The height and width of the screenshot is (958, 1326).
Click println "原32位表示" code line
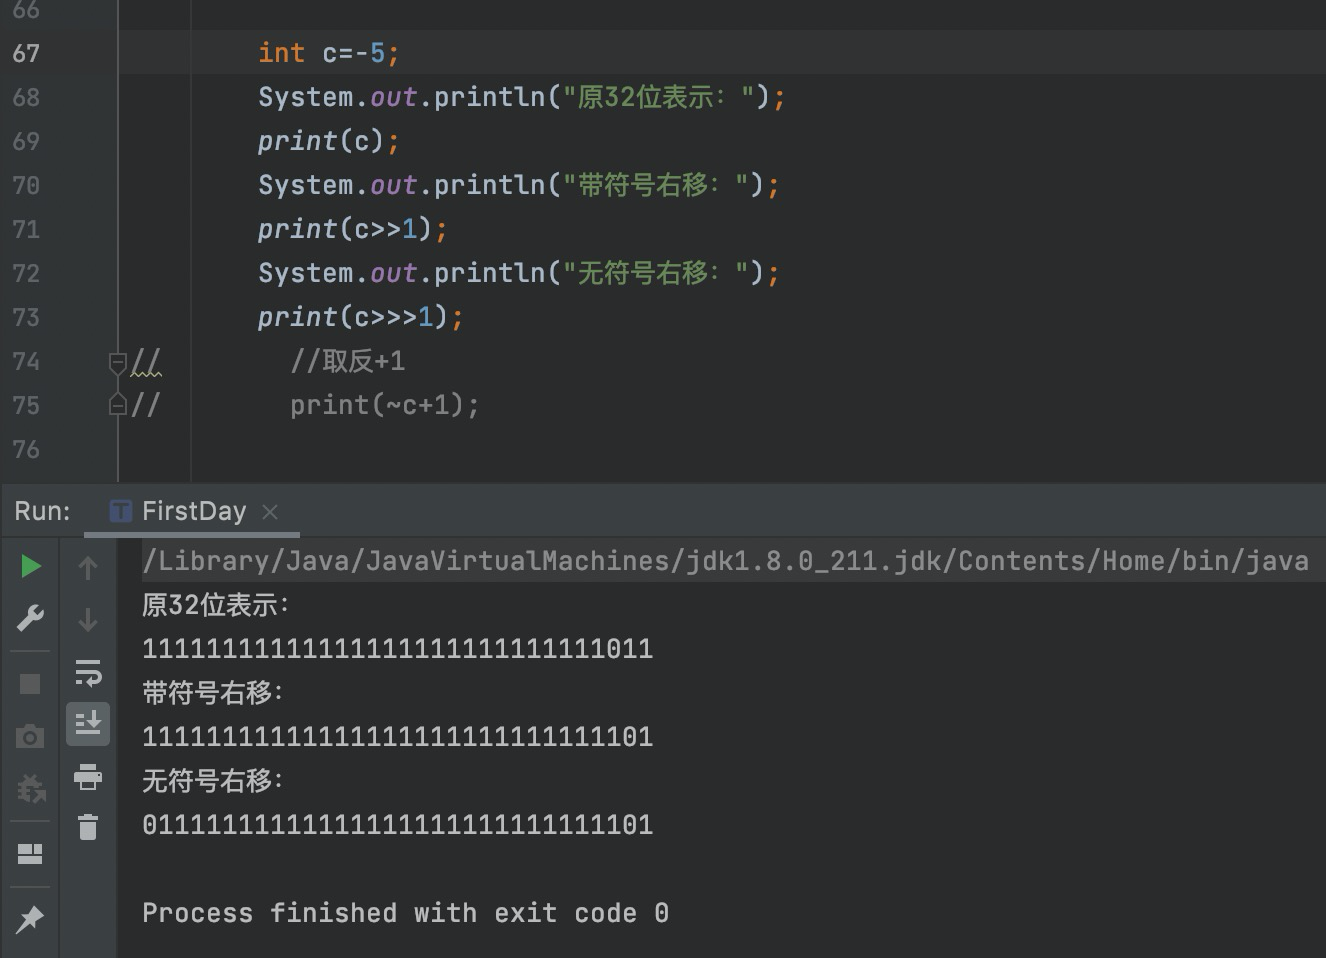(x=521, y=97)
